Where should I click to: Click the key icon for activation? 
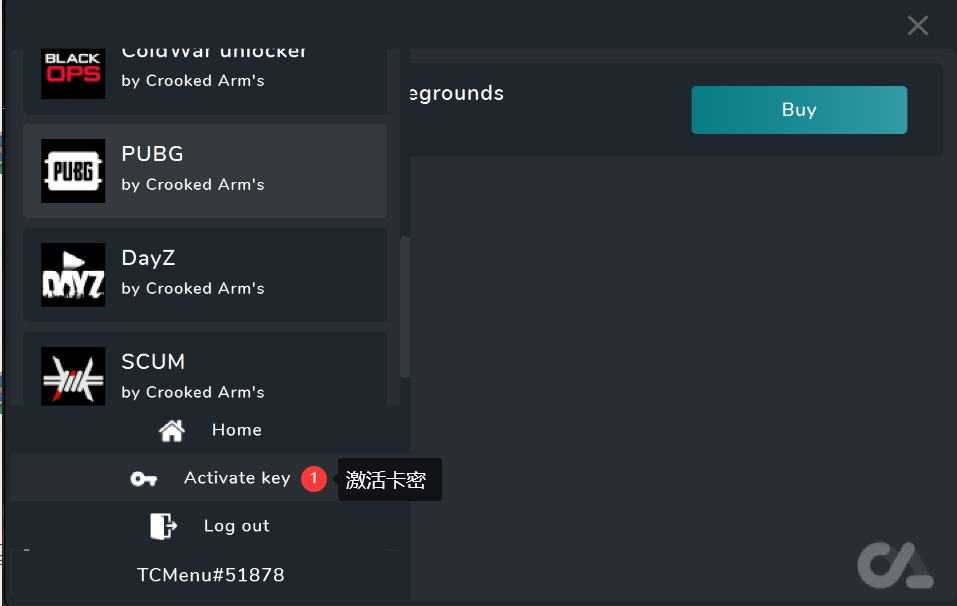[144, 479]
